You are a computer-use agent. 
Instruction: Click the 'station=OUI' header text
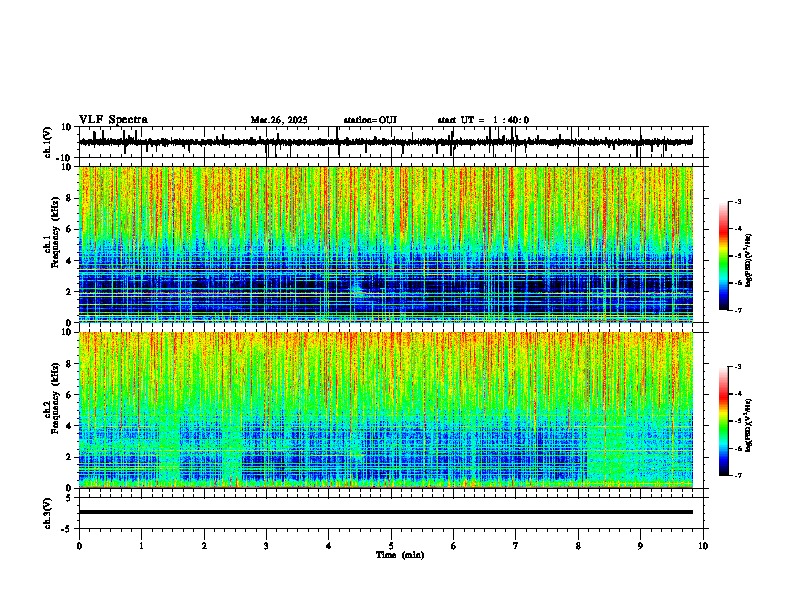(370, 120)
